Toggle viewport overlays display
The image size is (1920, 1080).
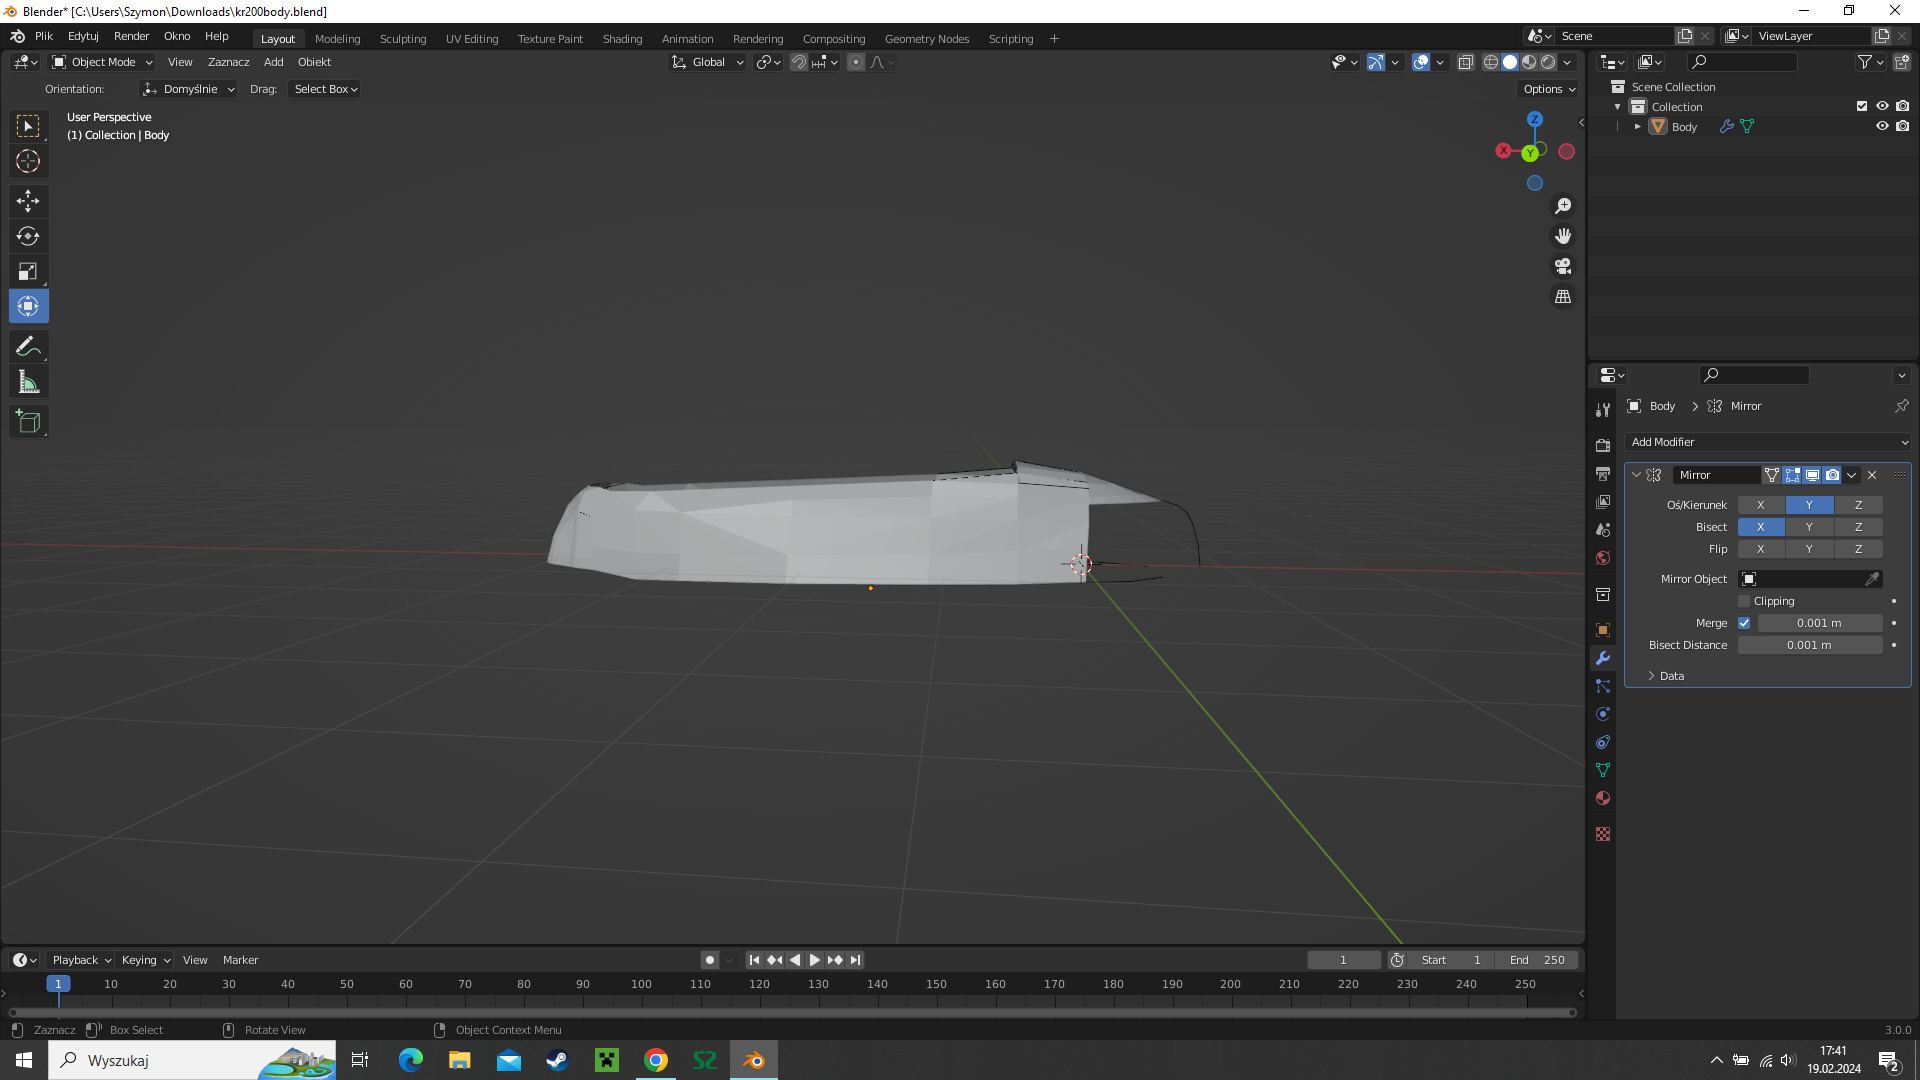pos(1421,62)
